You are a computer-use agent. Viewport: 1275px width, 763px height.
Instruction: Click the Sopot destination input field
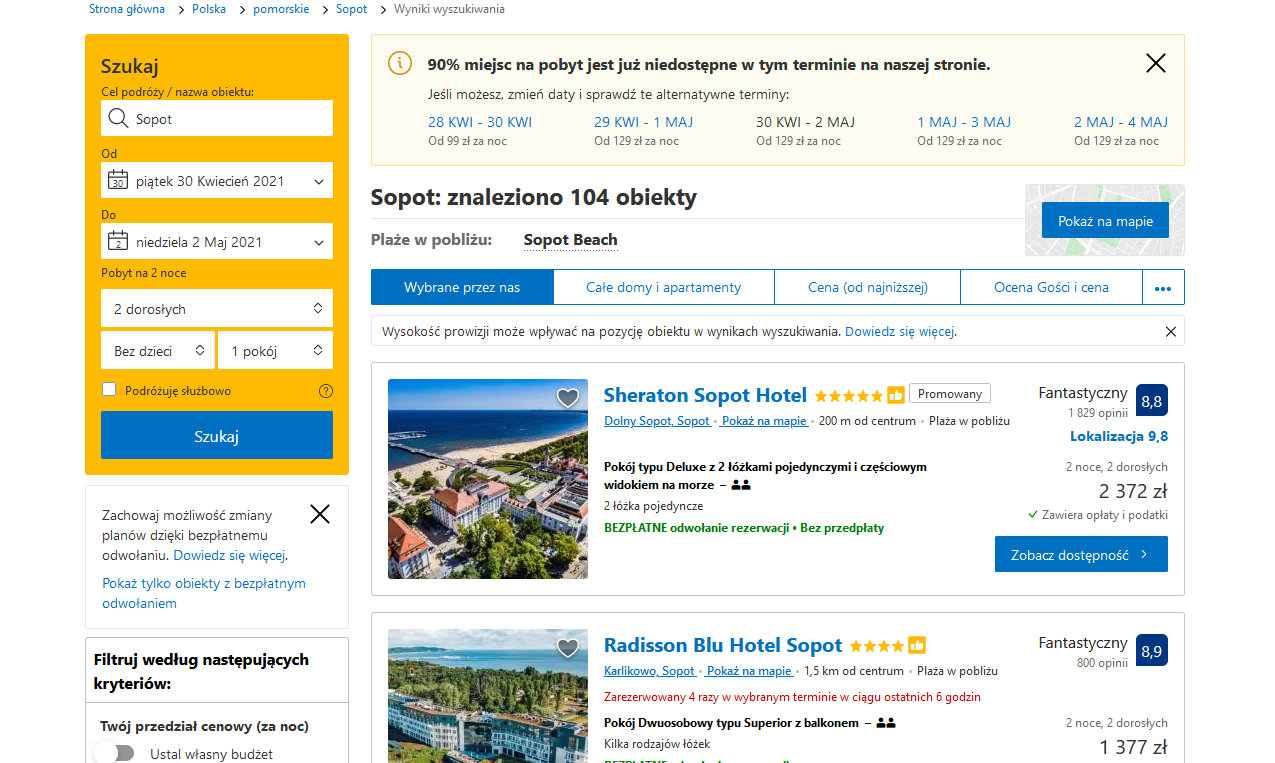(x=217, y=119)
